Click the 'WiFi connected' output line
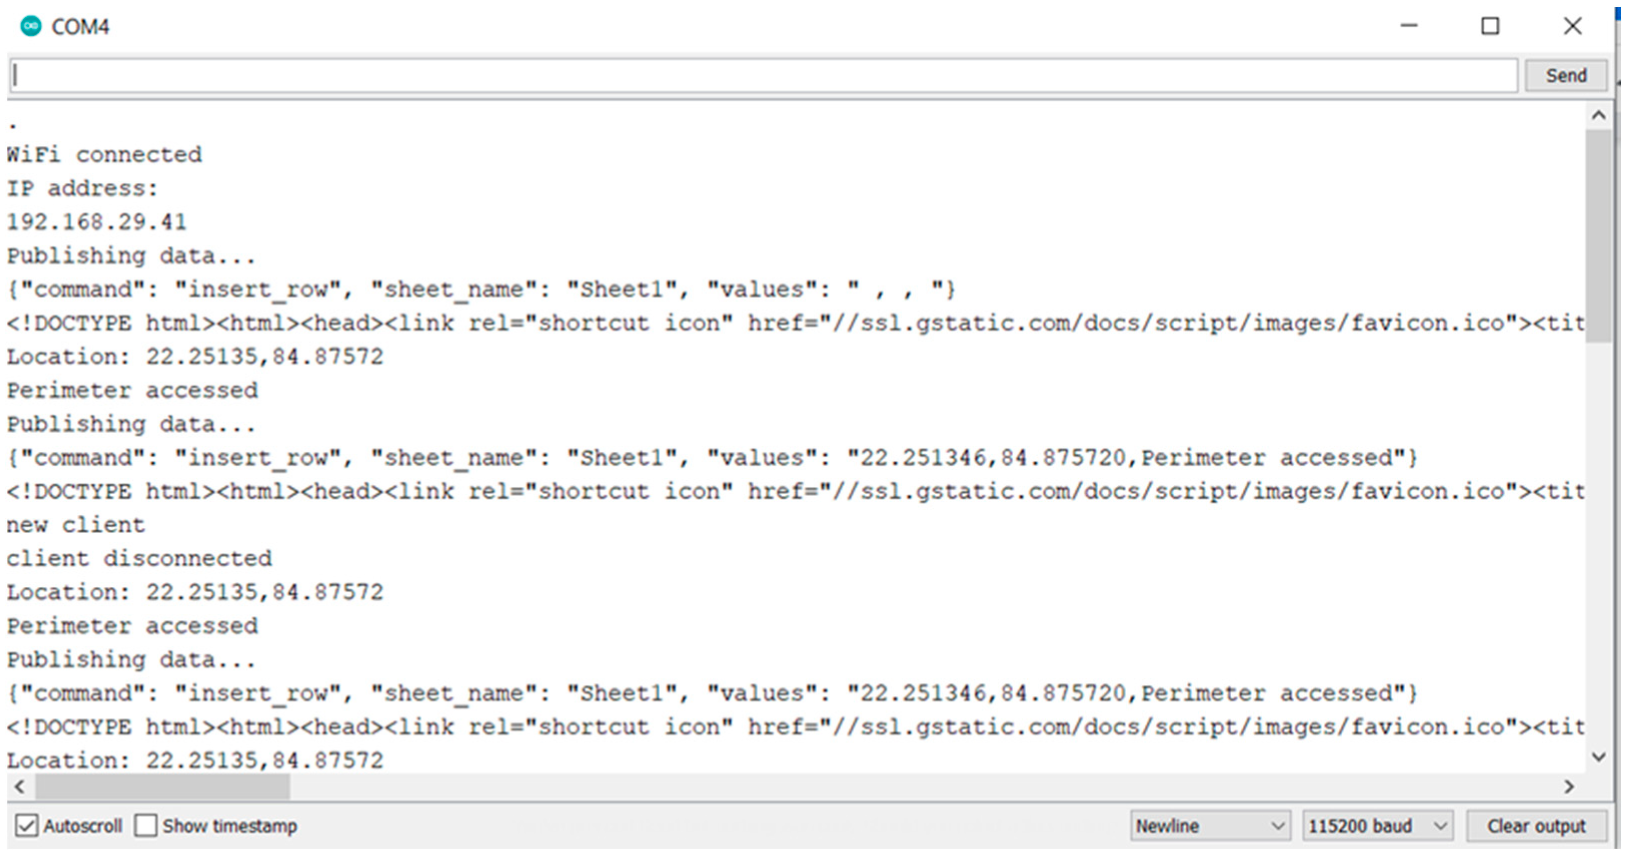Viewport: 1629px width, 857px height. point(104,155)
